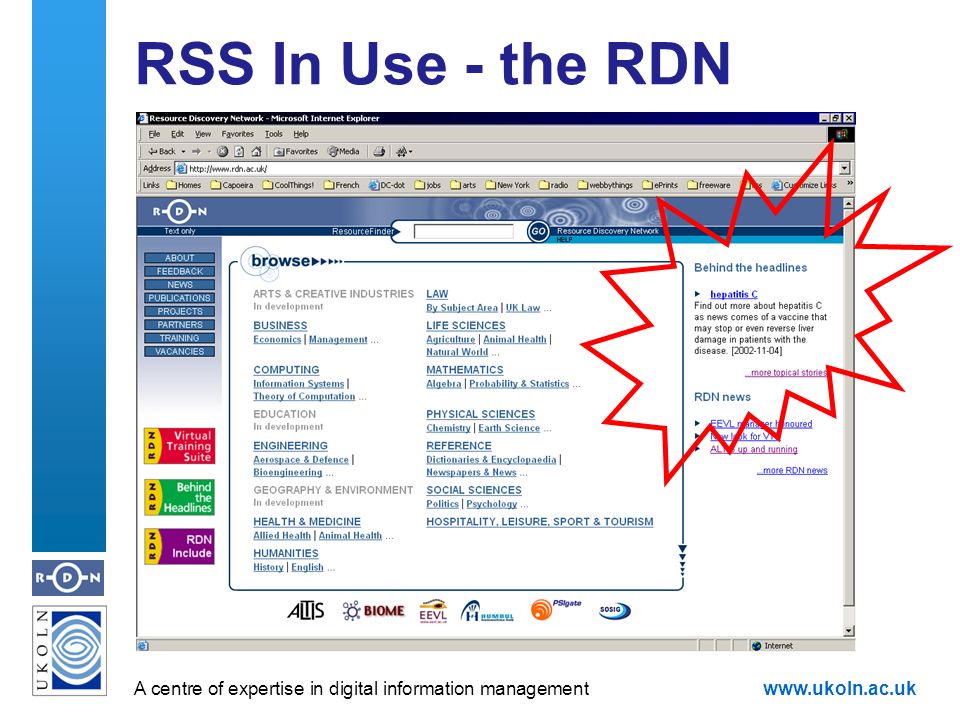Click the Forward arrow toolbar button
Viewport: 960px width, 720px height.
tap(197, 151)
